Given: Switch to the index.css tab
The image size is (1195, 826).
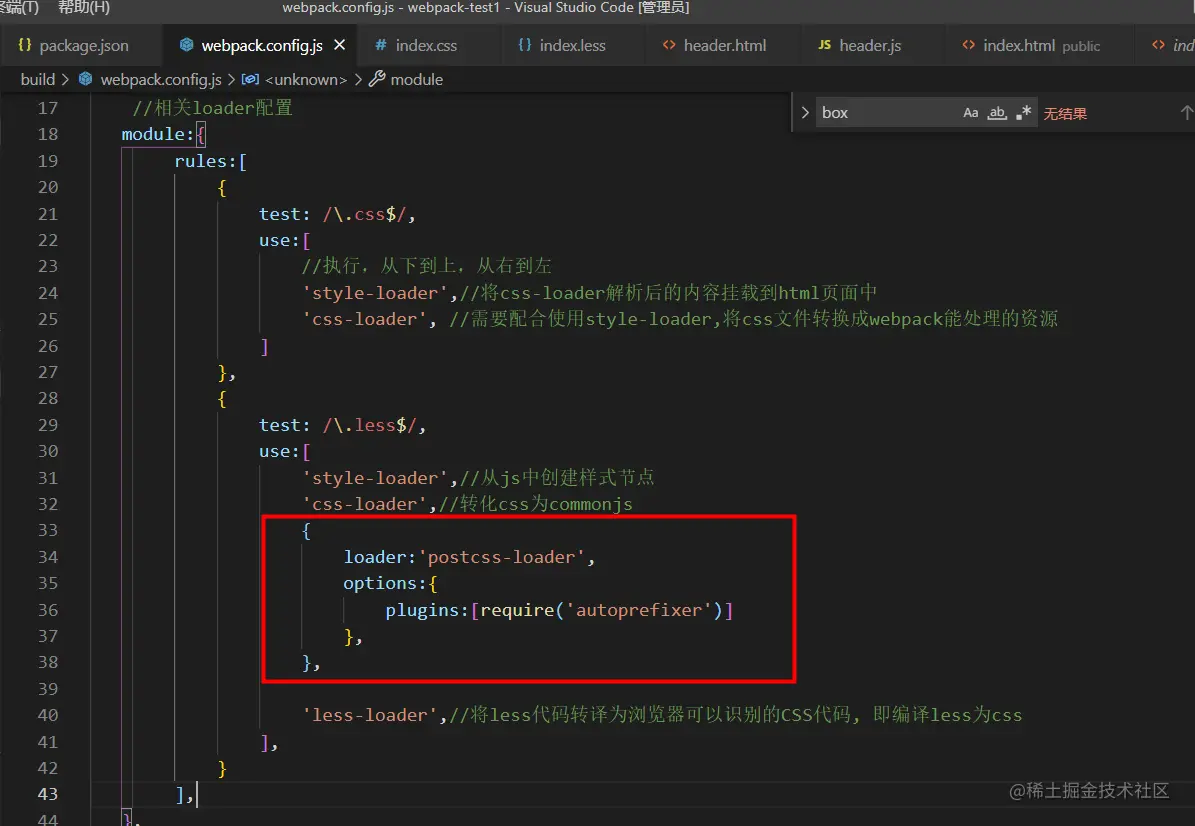Looking at the screenshot, I should coord(416,46).
